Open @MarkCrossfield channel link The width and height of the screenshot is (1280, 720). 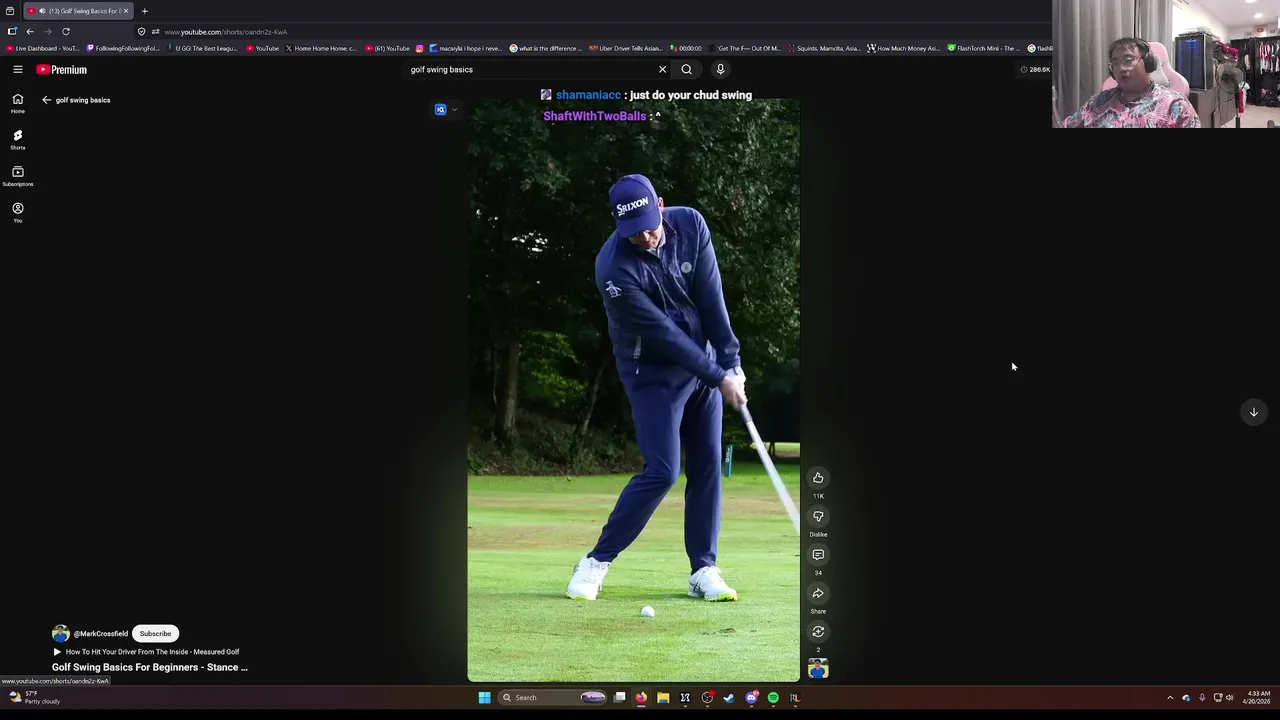(x=101, y=633)
